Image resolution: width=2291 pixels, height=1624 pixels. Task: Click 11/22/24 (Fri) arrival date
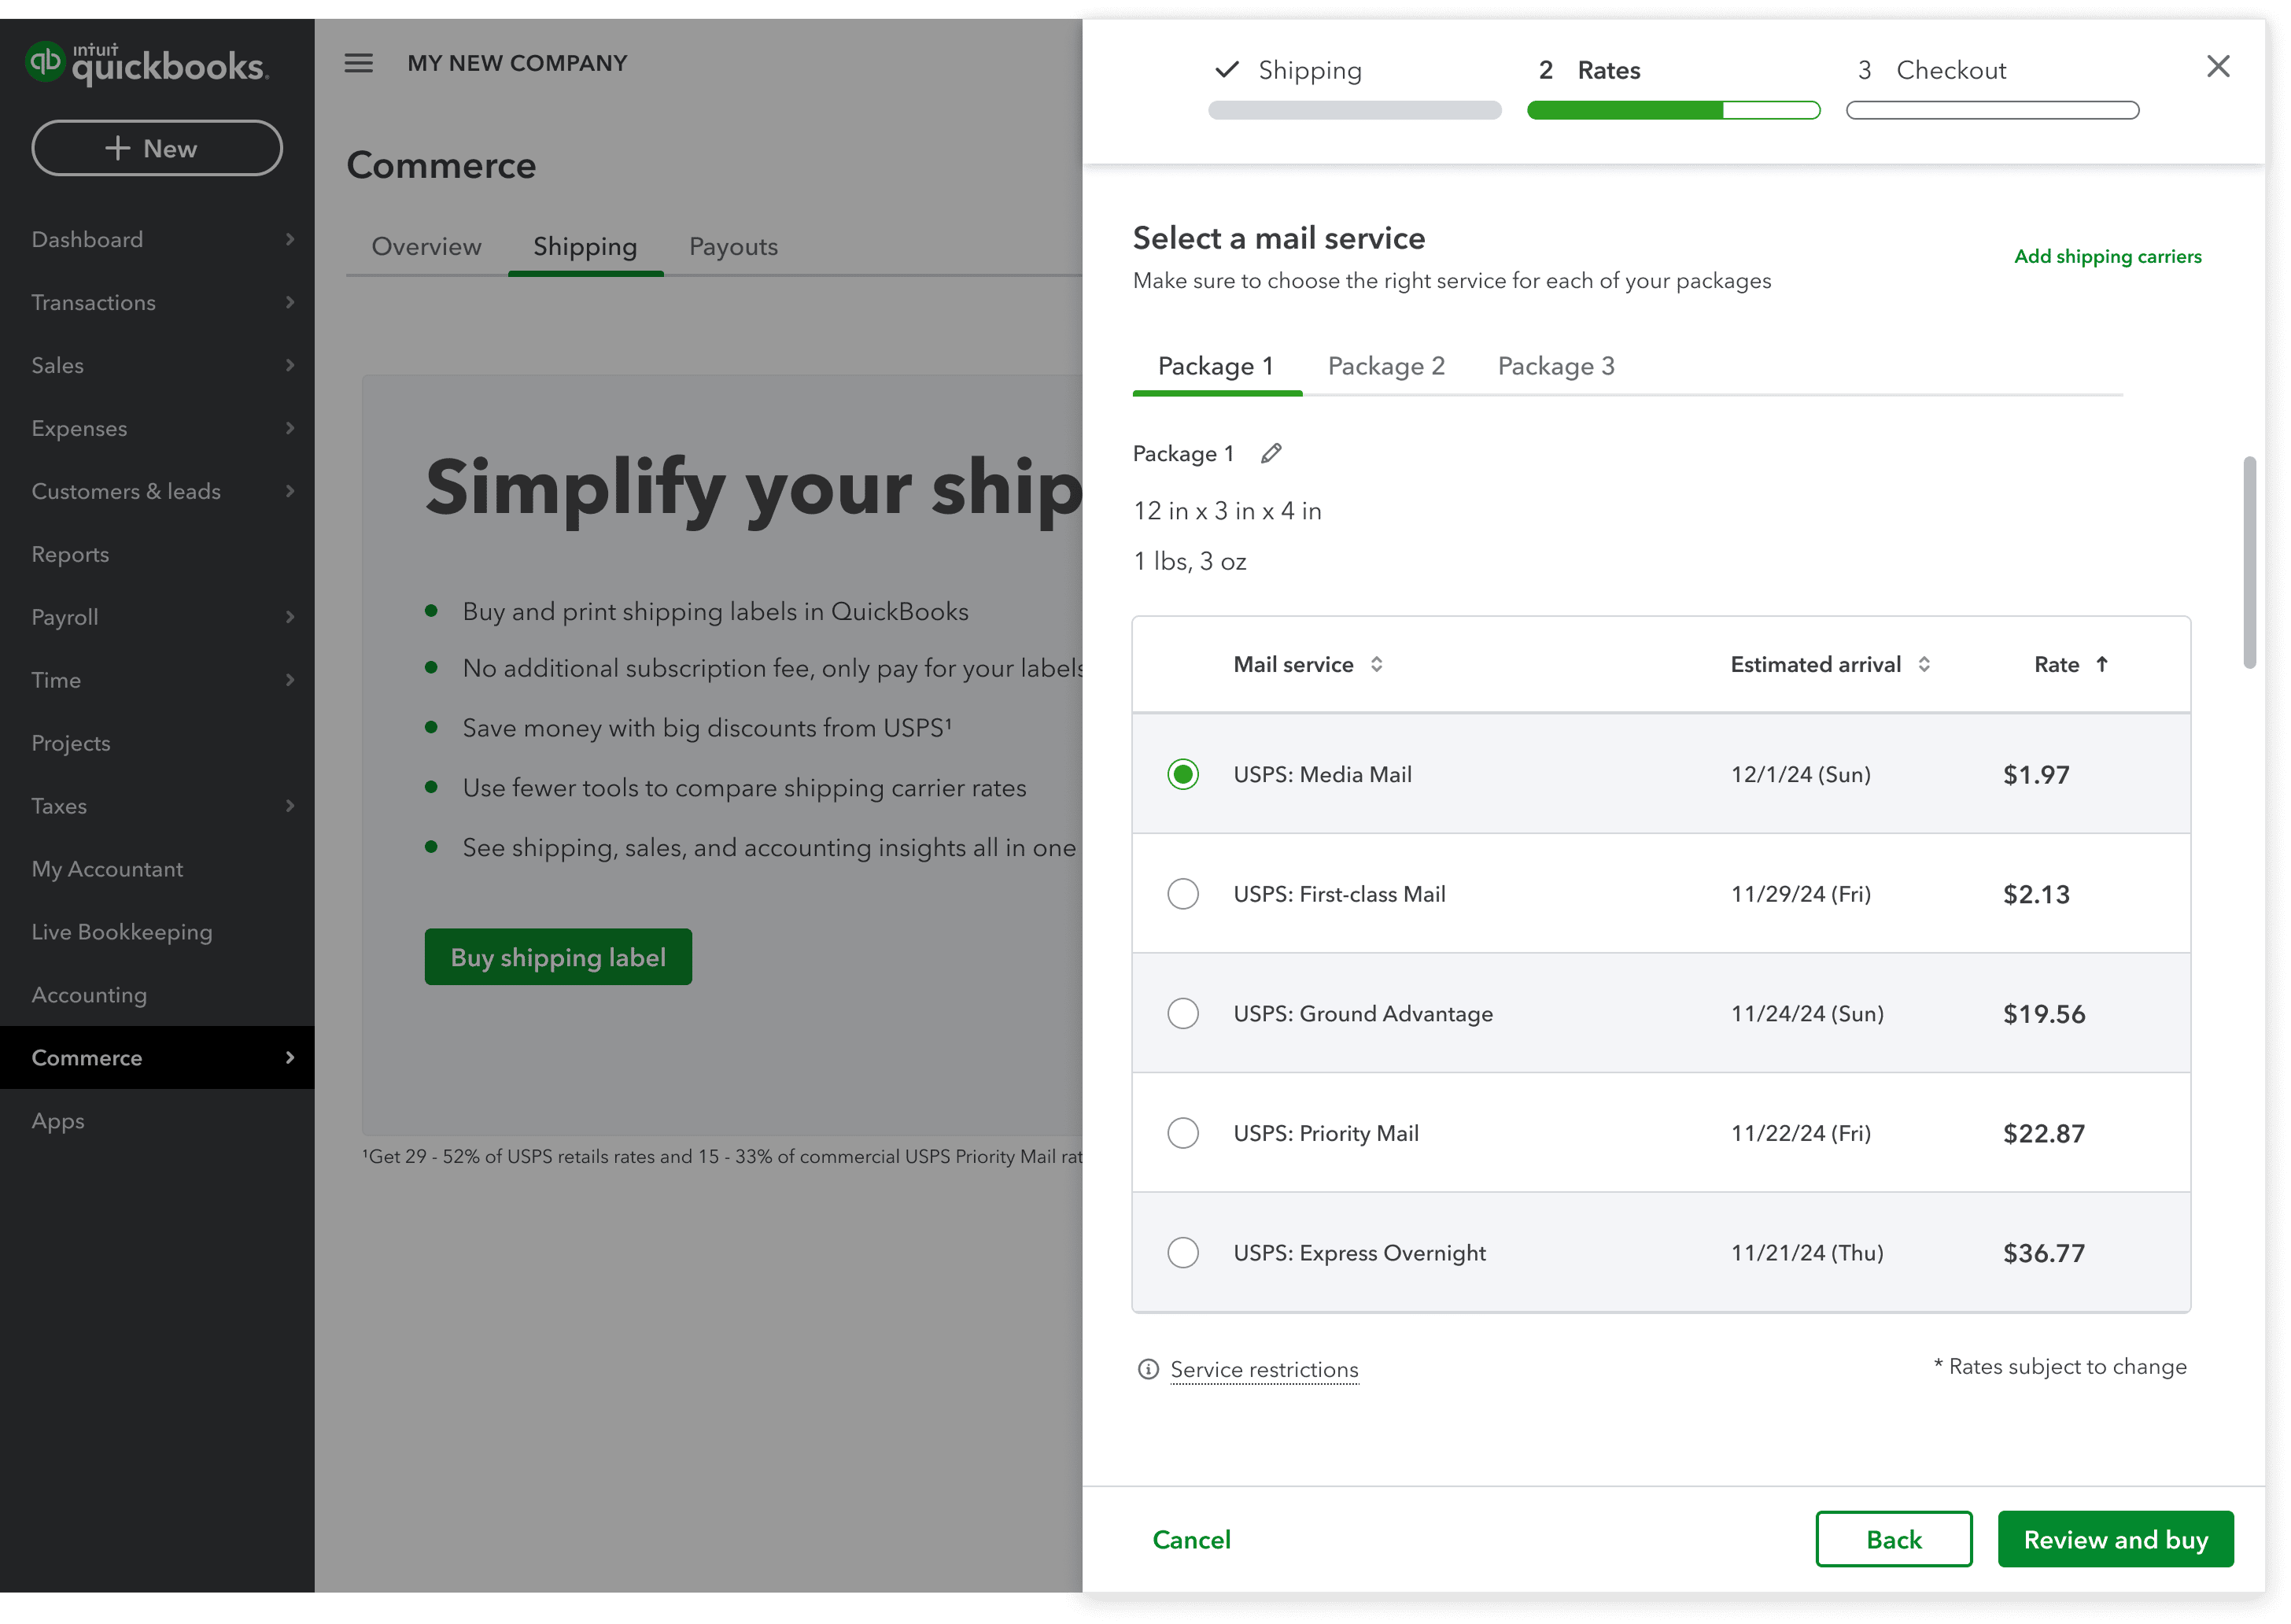coord(1800,1133)
